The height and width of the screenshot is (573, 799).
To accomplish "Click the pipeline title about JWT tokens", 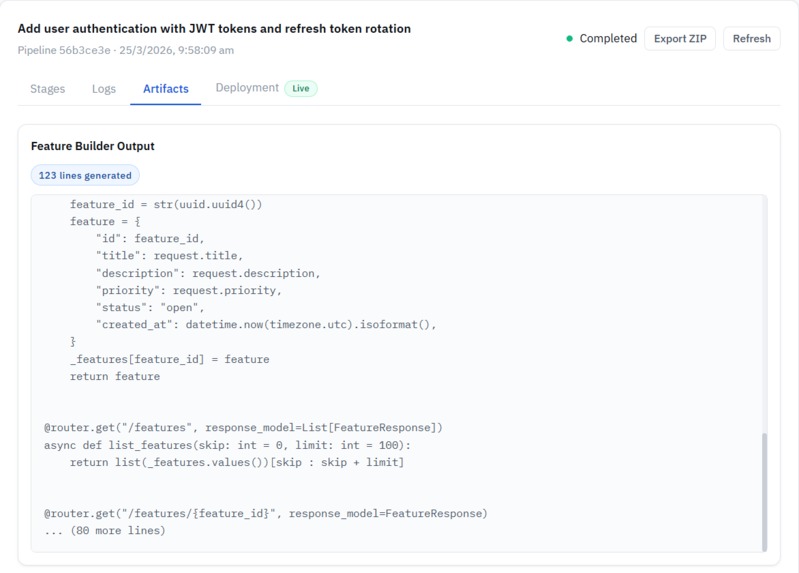I will click(x=214, y=29).
